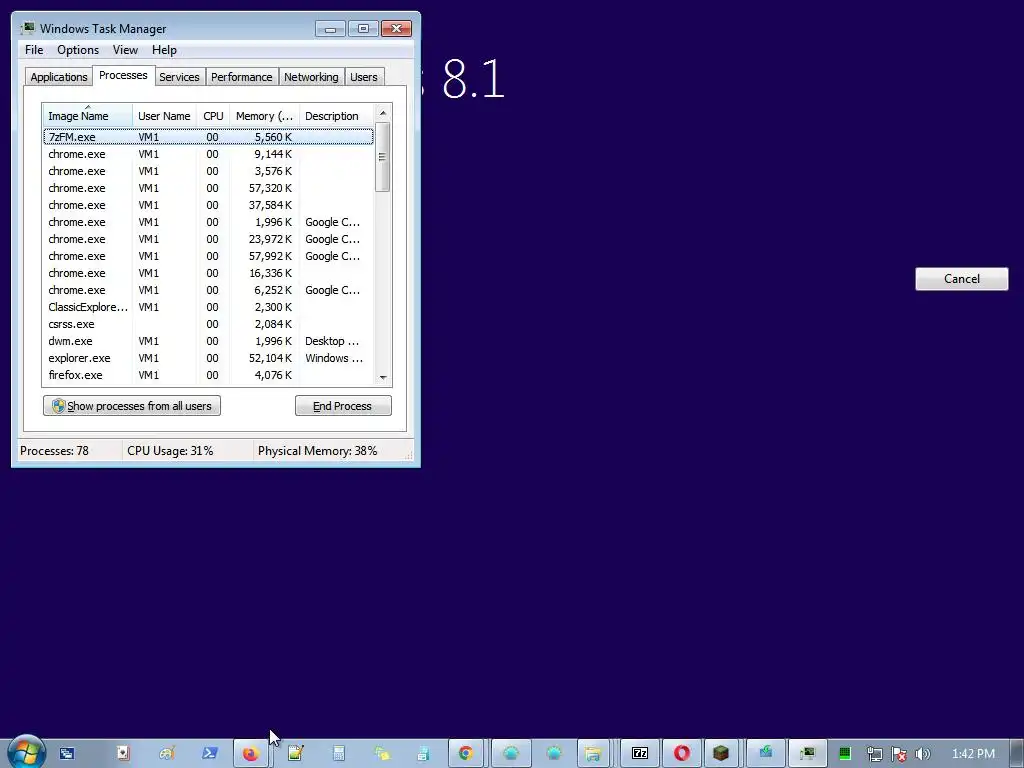Open the Windows Start orb
The image size is (1024, 768).
pos(26,752)
